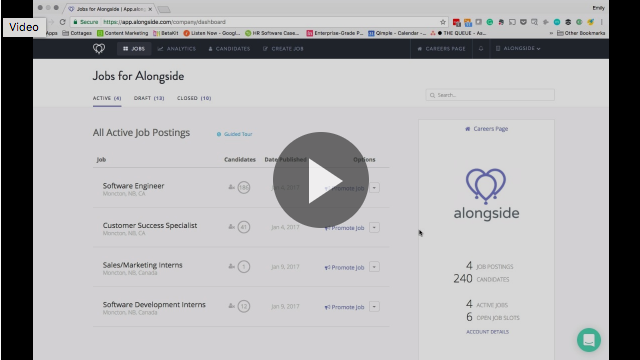The image size is (640, 360).
Task: Click the Emily profile button in Chrome
Action: point(598,8)
